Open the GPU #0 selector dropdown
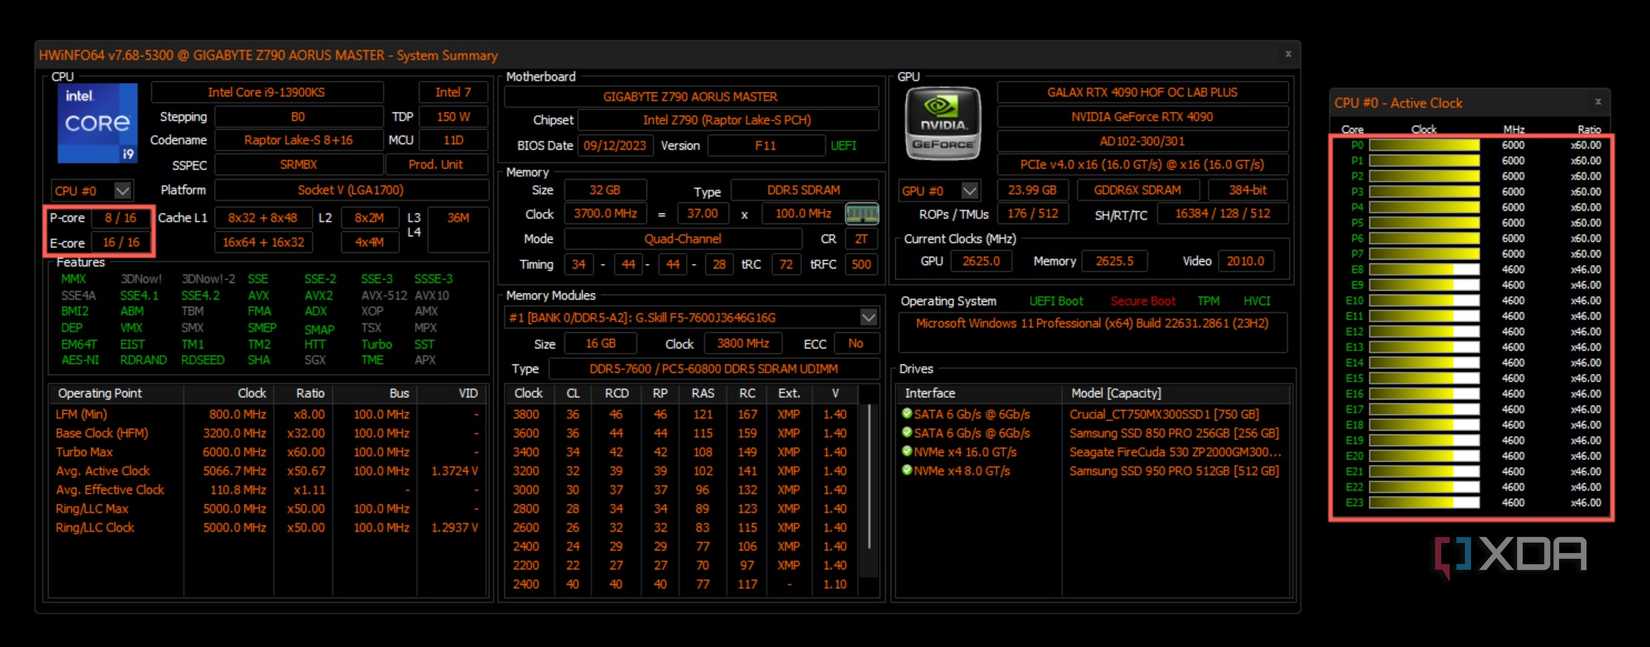The width and height of the screenshot is (1650, 647). 970,190
